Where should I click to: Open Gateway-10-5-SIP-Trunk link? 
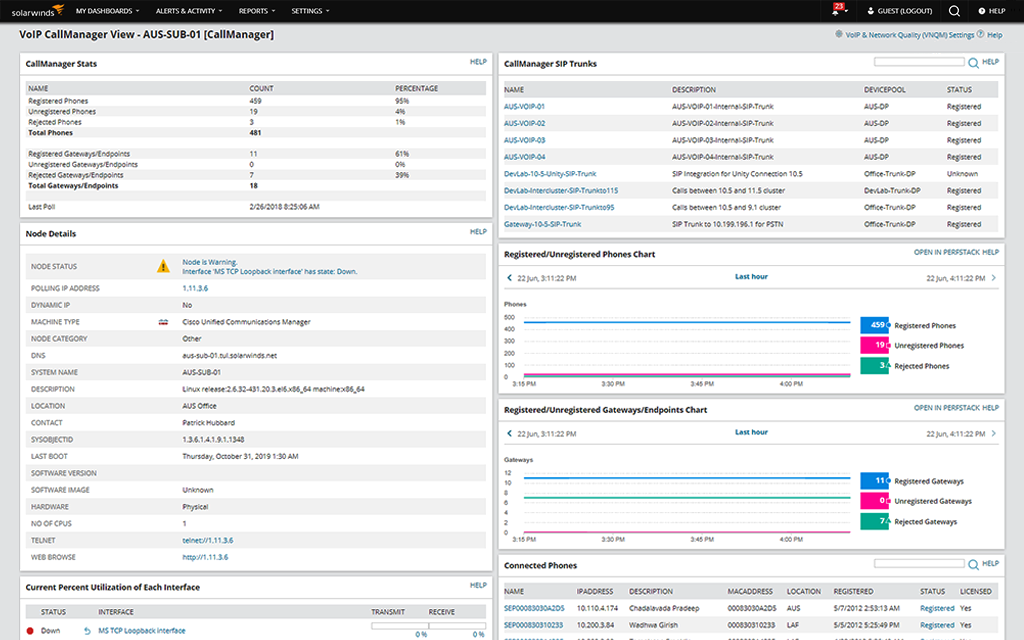(543, 225)
